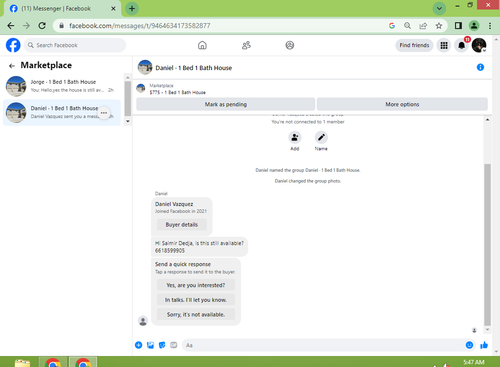Screen dimensions: 500x367
Task: Open the first Chrome taskbar icon
Action: [53, 363]
